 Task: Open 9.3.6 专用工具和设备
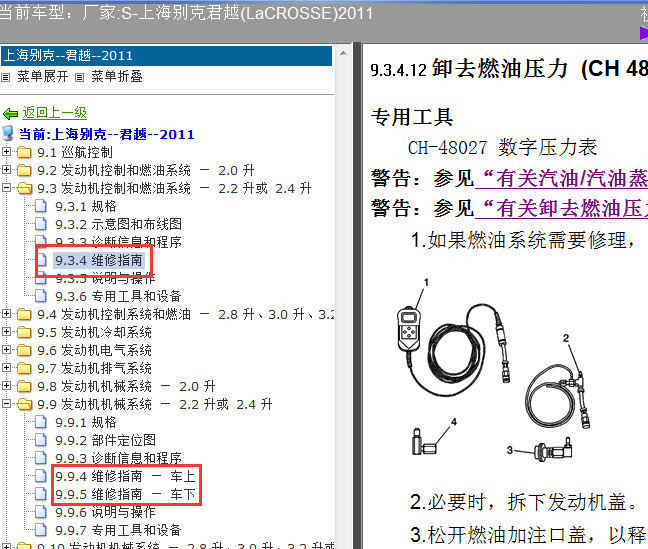118,296
